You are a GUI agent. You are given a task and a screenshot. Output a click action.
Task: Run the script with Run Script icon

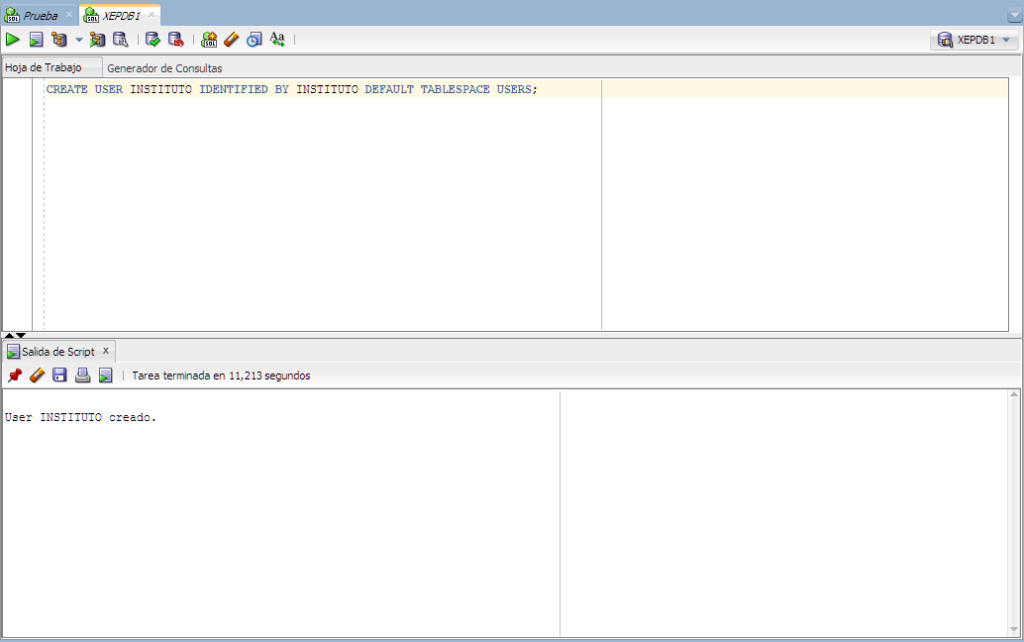pyautogui.click(x=36, y=40)
